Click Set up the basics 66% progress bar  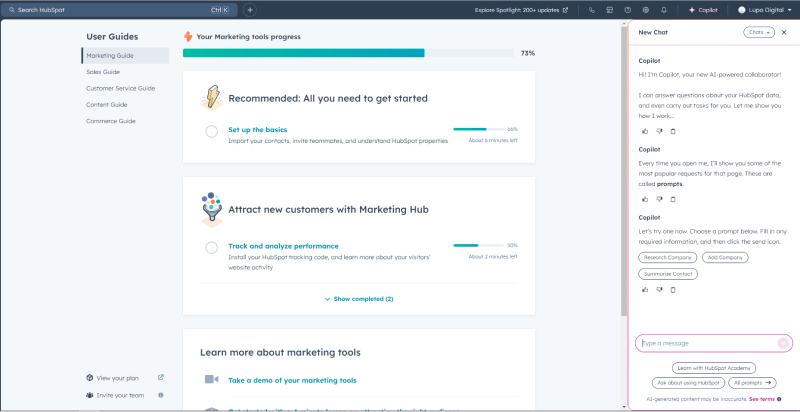479,129
